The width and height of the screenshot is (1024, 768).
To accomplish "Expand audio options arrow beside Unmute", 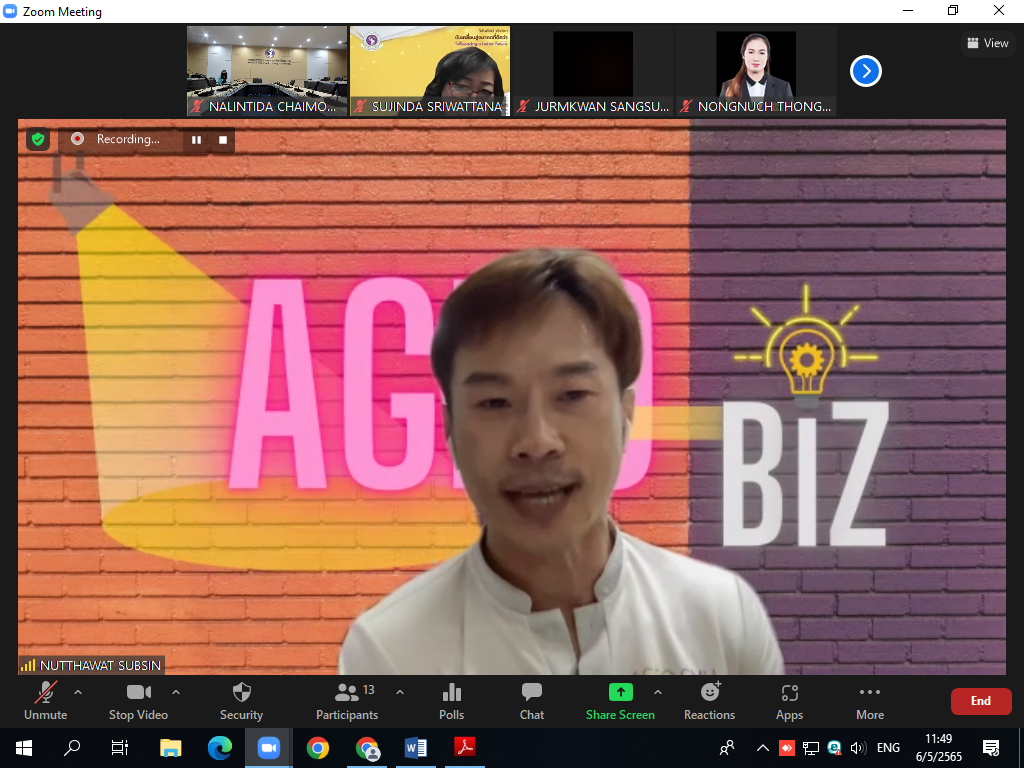I will (78, 692).
